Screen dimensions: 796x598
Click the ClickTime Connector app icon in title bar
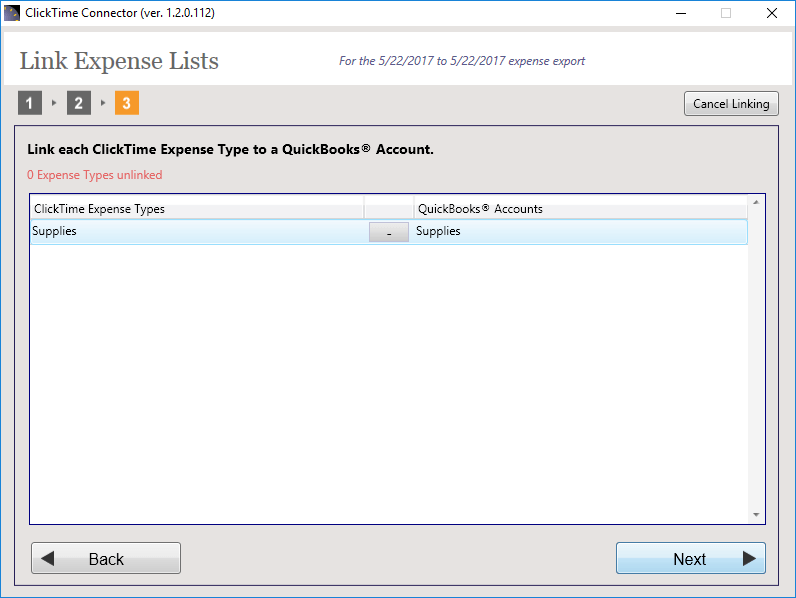12,13
